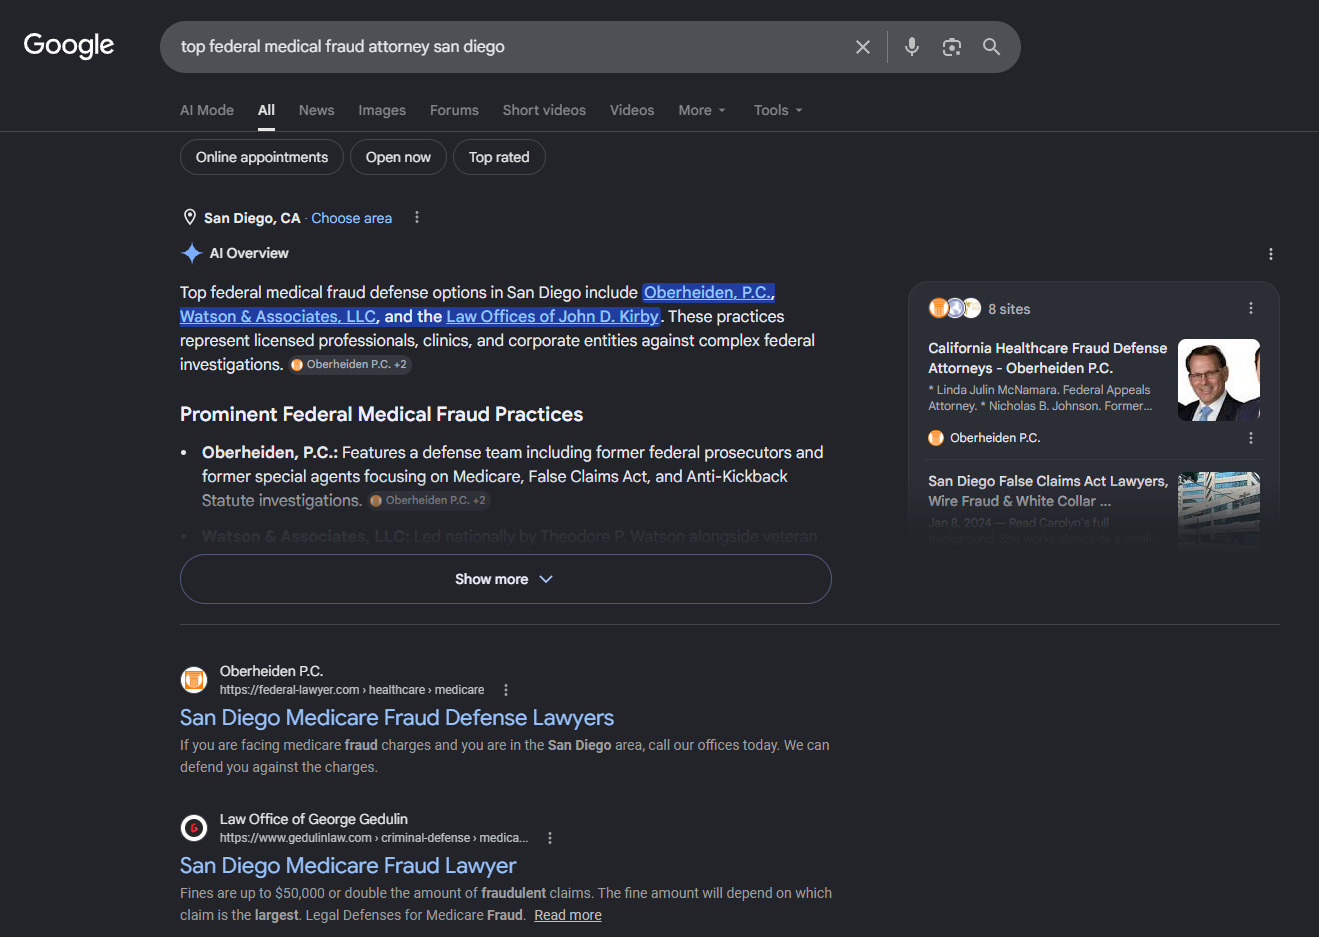Open the Images tab
The width and height of the screenshot is (1319, 937).
382,110
